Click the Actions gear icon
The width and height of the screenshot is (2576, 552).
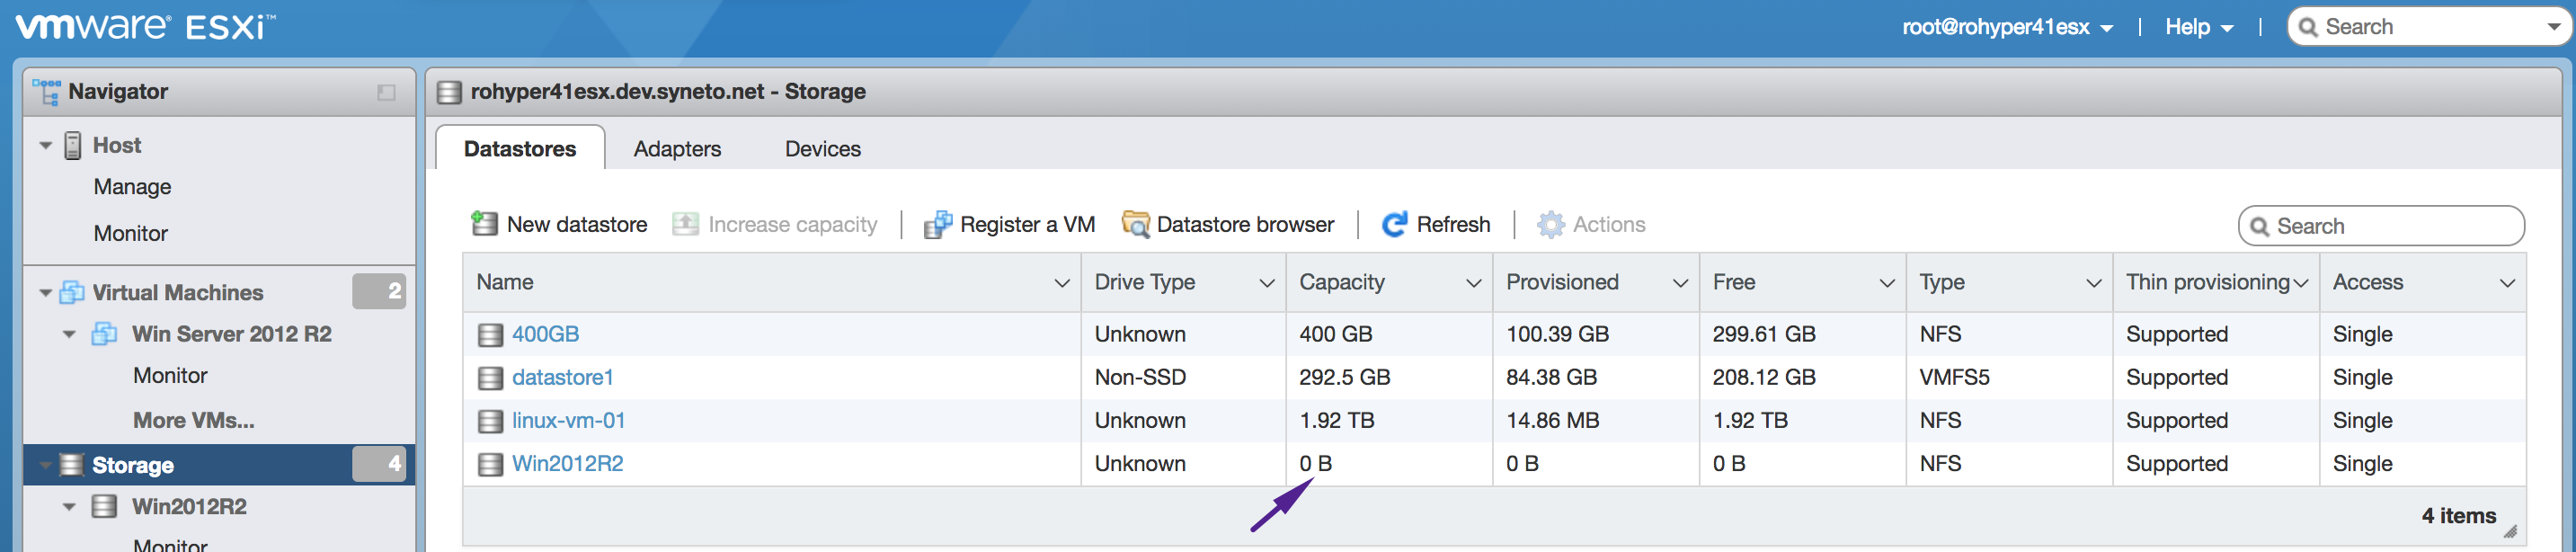tap(1550, 224)
